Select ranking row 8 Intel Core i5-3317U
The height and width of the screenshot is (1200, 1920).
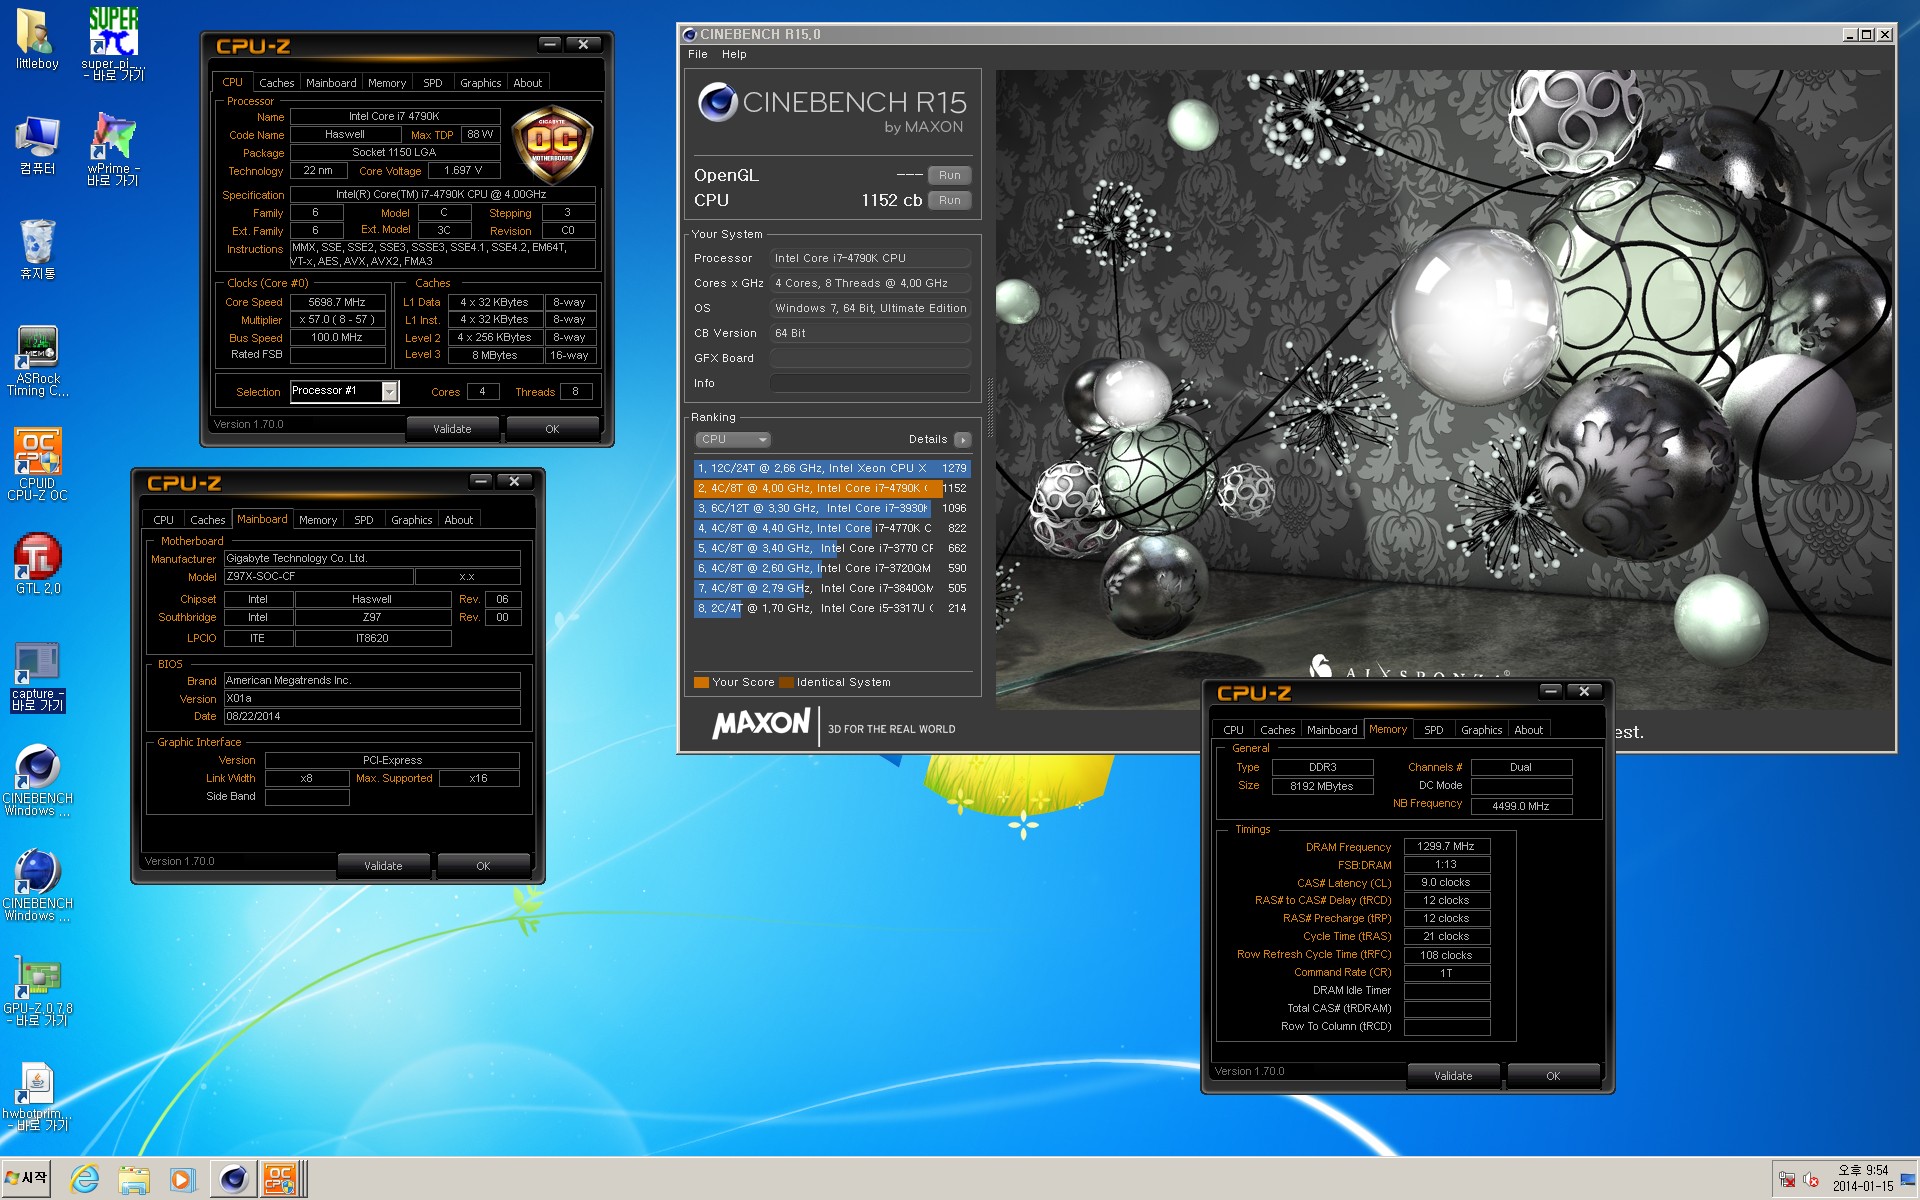tap(832, 608)
